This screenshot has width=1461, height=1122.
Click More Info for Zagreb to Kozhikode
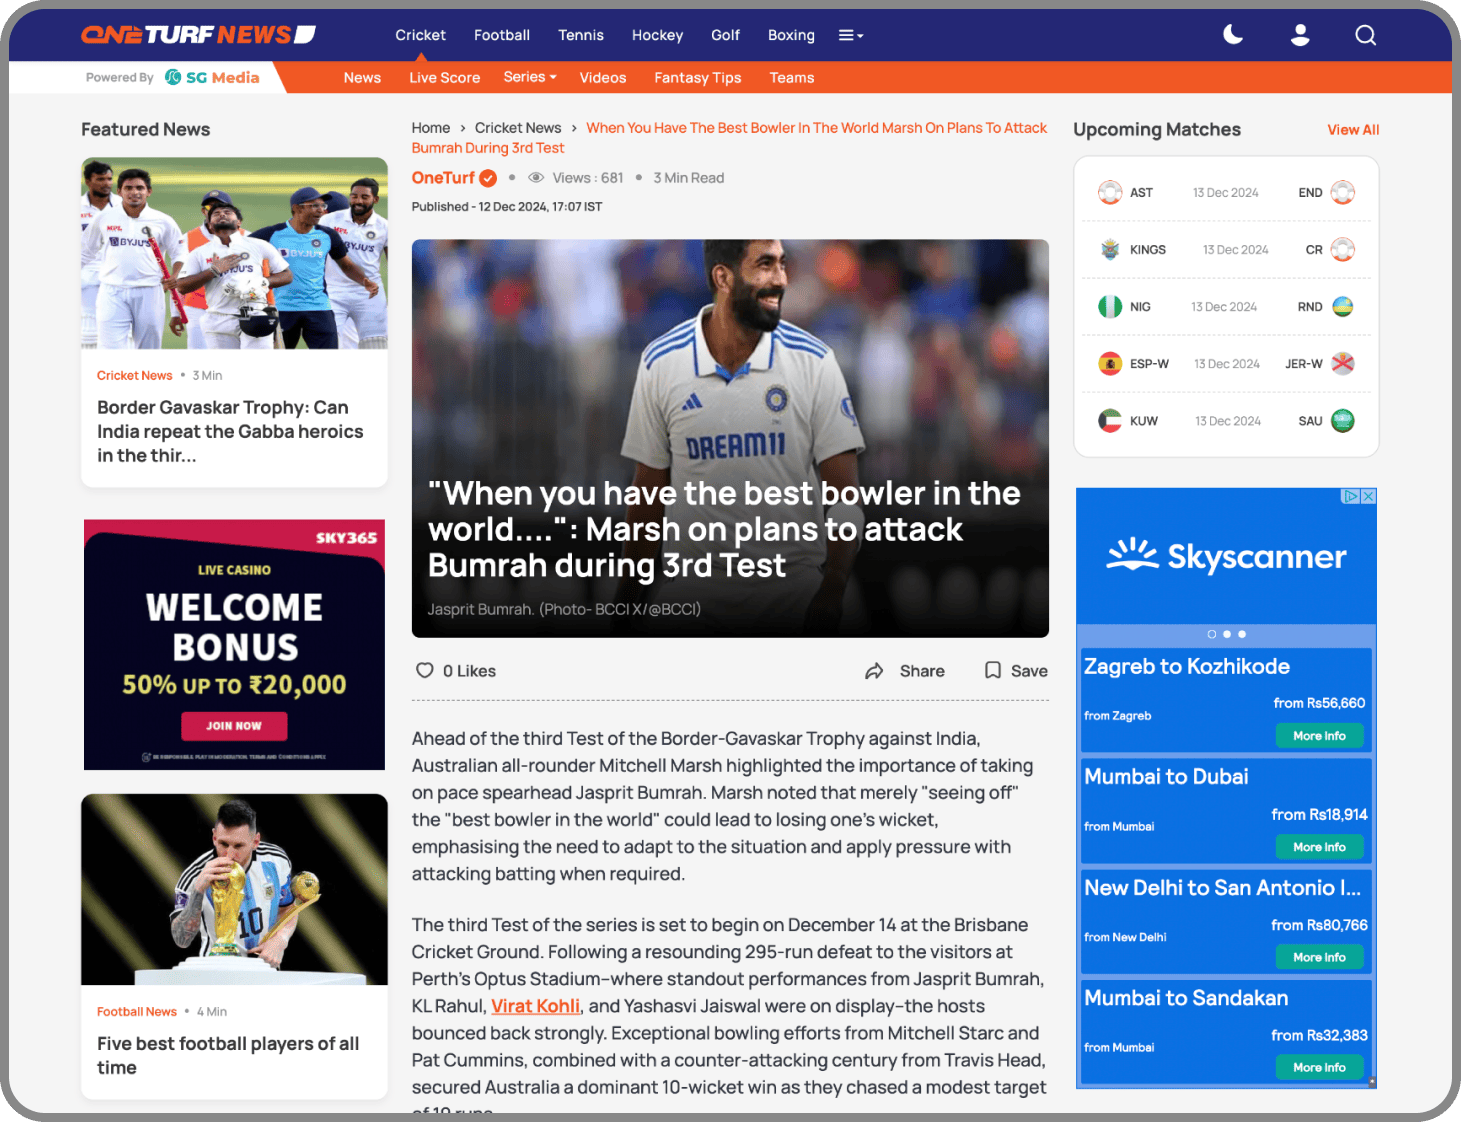pyautogui.click(x=1319, y=736)
